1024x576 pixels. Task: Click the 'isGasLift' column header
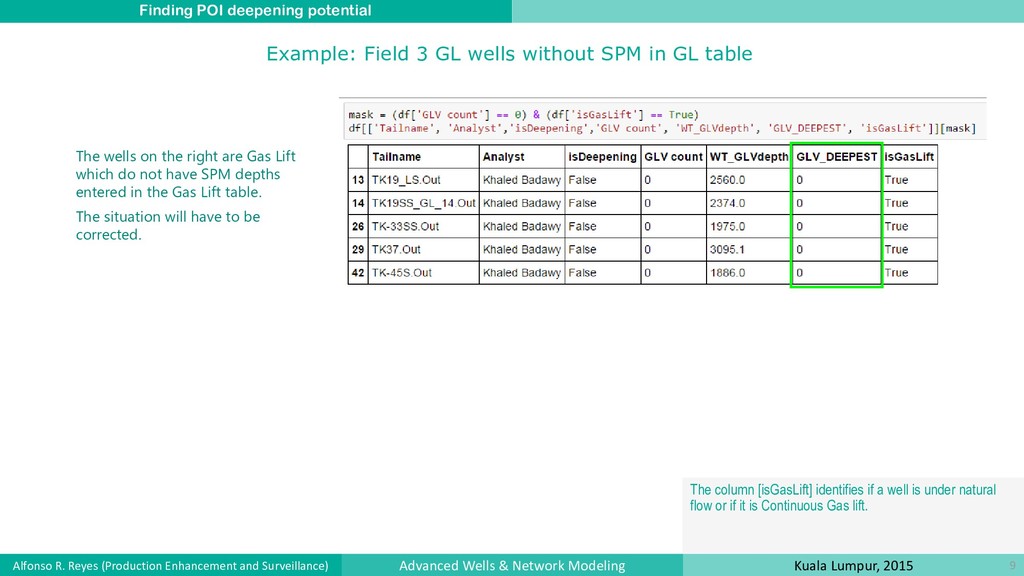click(909, 157)
